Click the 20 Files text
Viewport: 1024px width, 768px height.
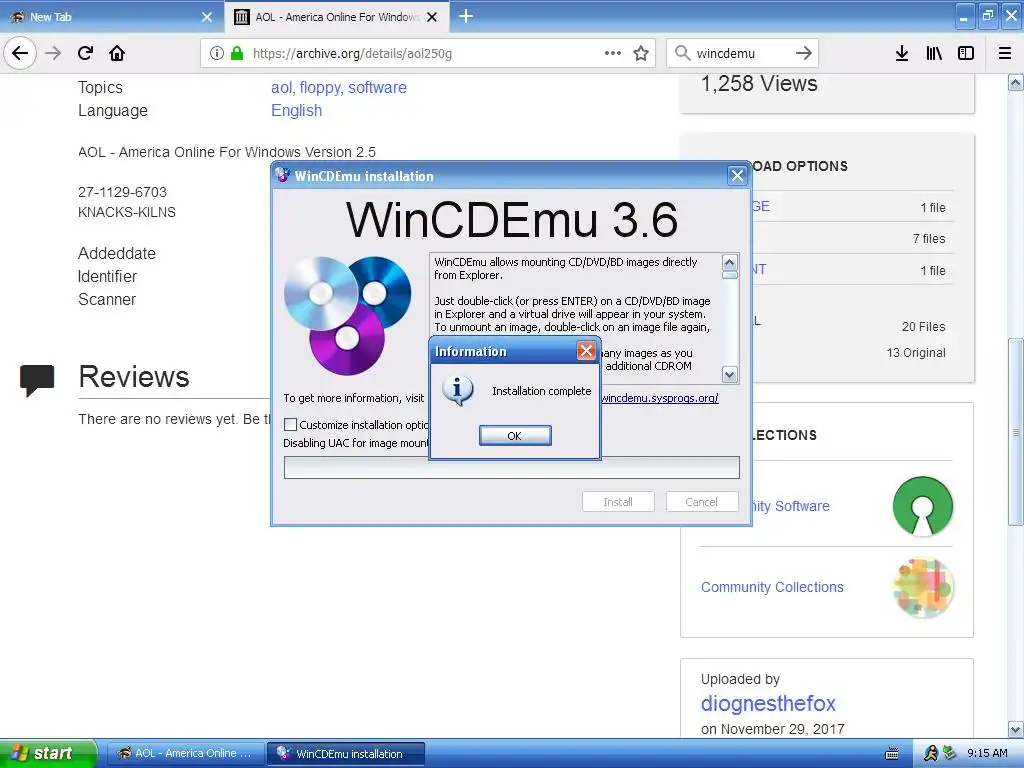[923, 327]
